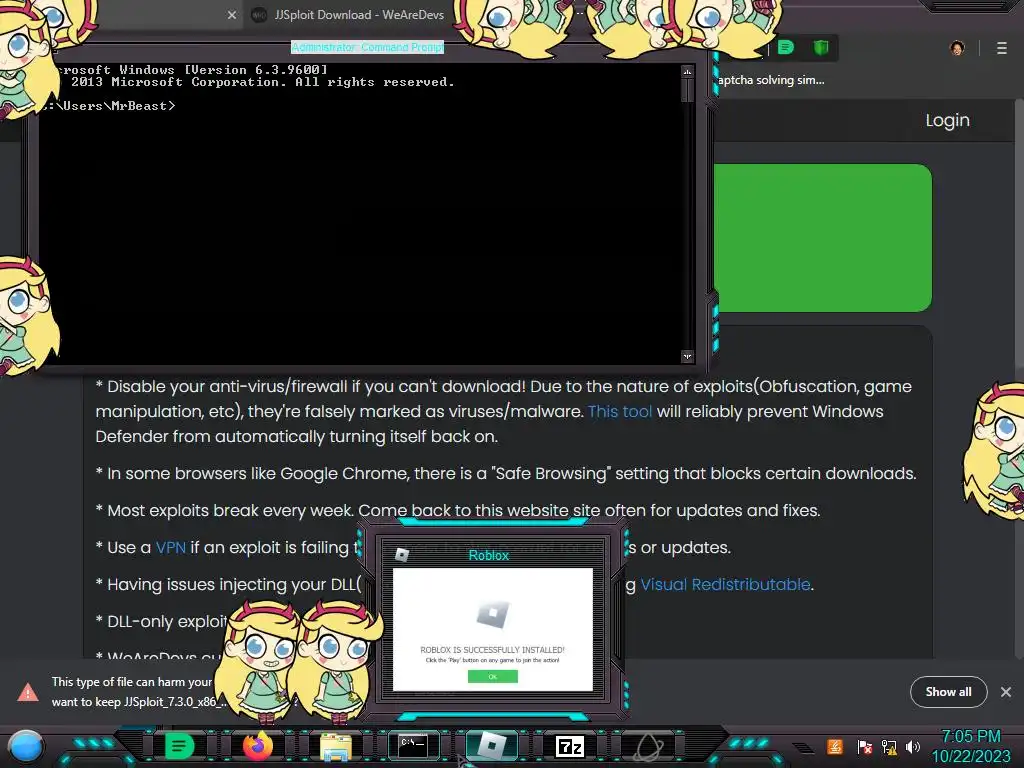Viewport: 1024px width, 768px height.
Task: Open the Start orb on the taskbar
Action: (25, 746)
